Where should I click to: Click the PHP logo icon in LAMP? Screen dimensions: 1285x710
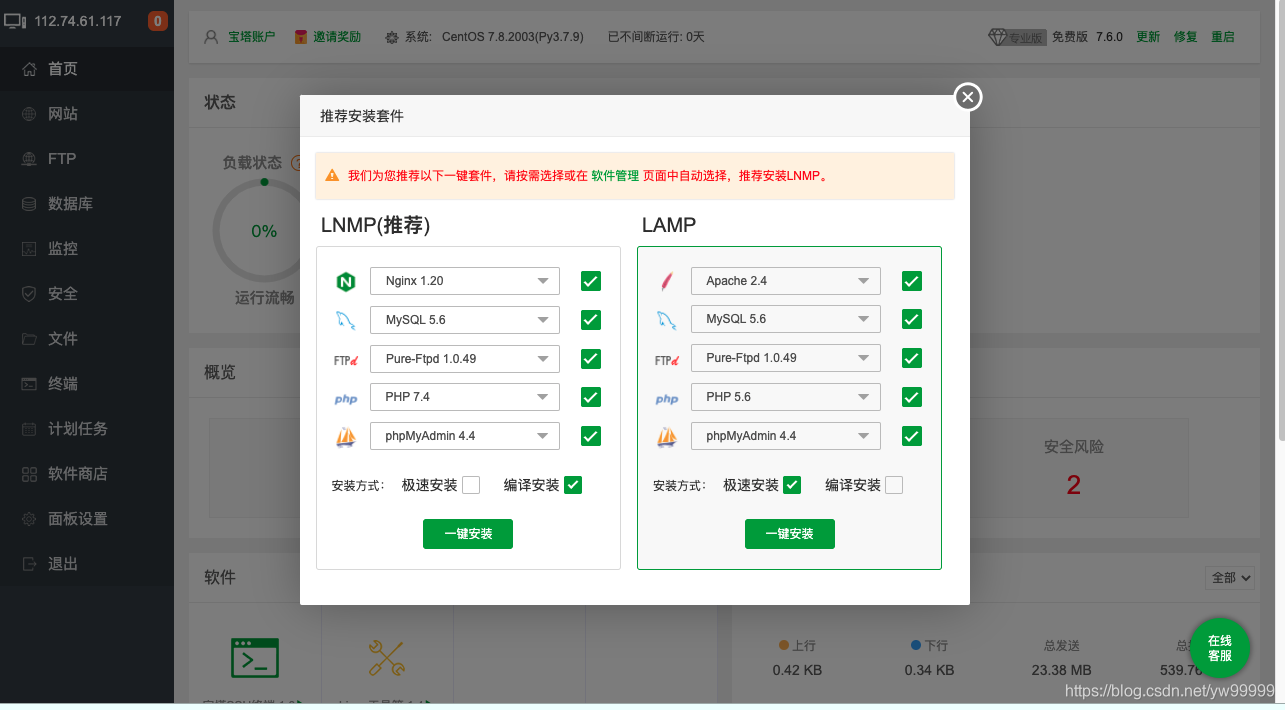(666, 399)
